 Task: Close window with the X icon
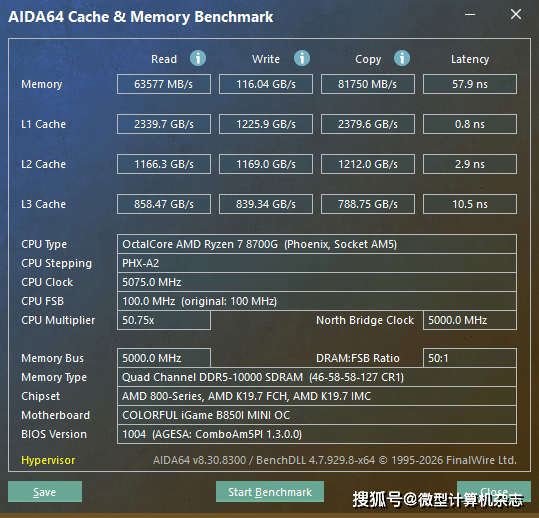point(516,14)
